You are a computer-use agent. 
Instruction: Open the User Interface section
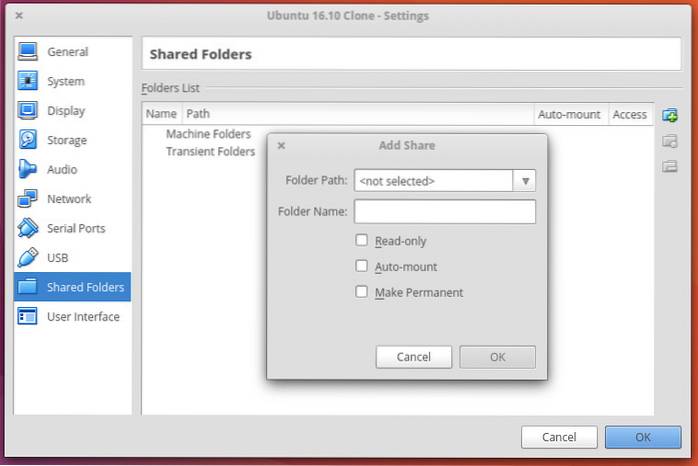click(x=83, y=317)
